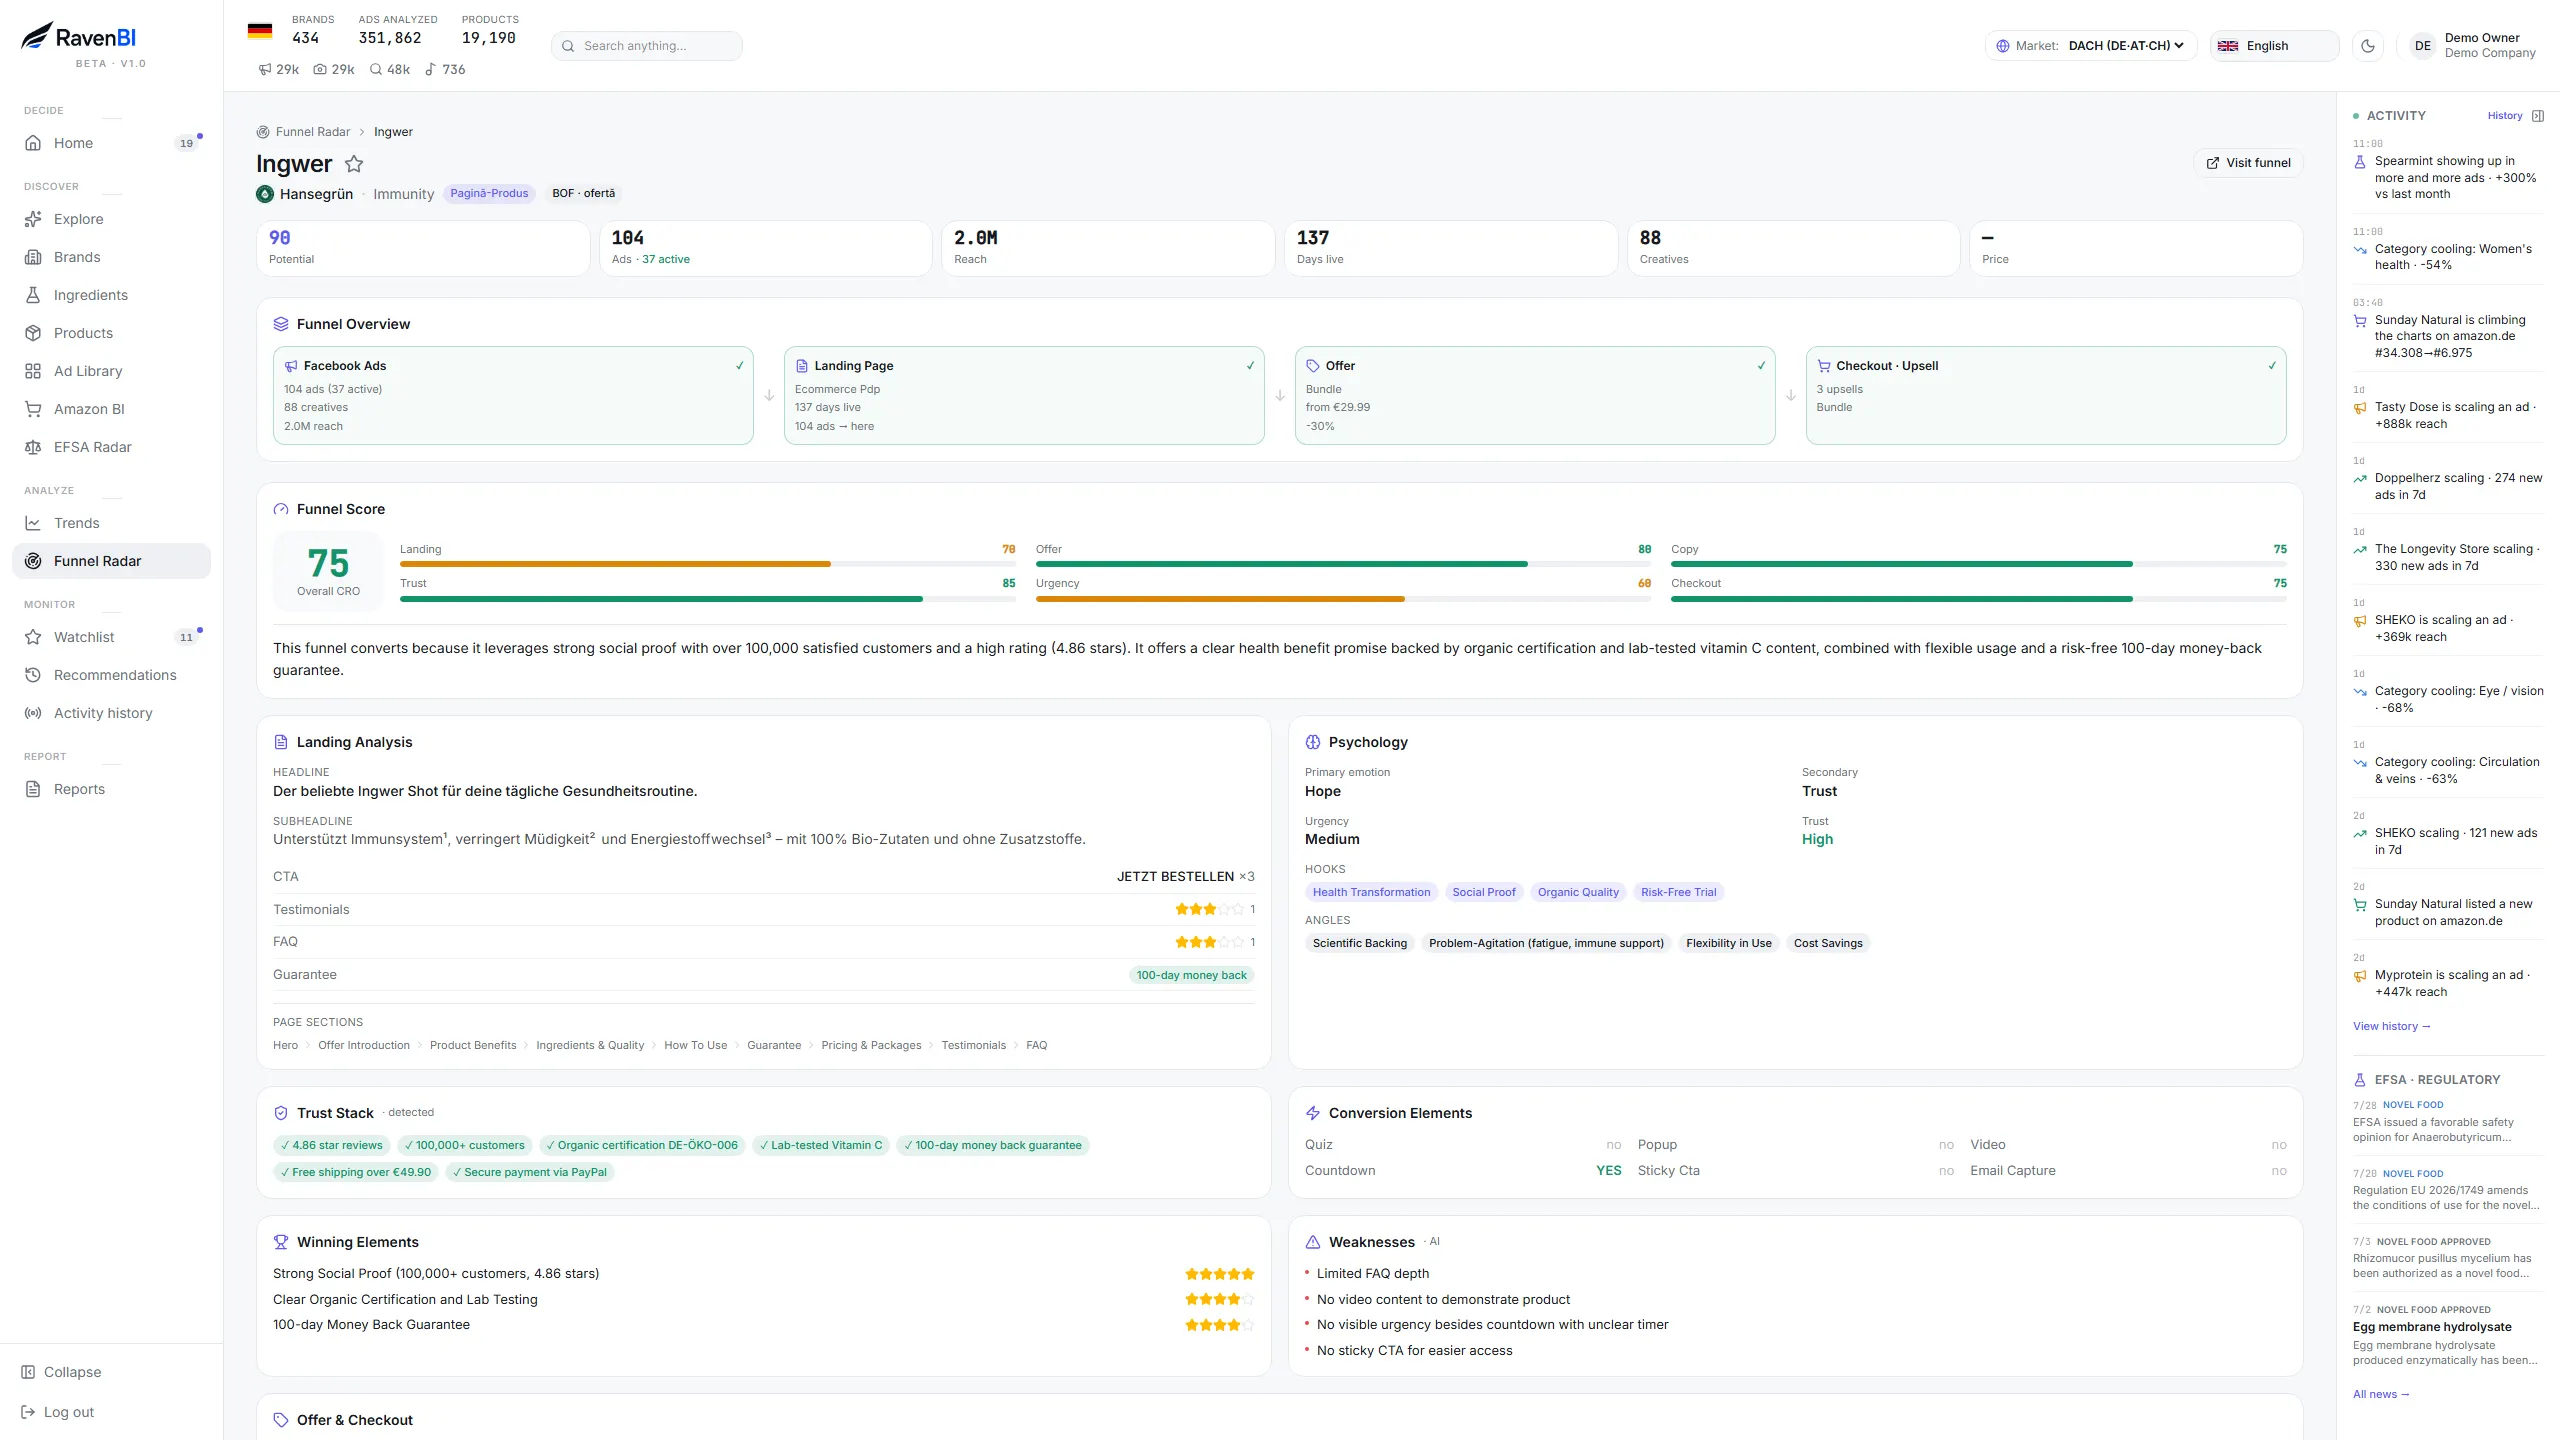2560x1440 pixels.
Task: Click the View history link
Action: click(2391, 1026)
